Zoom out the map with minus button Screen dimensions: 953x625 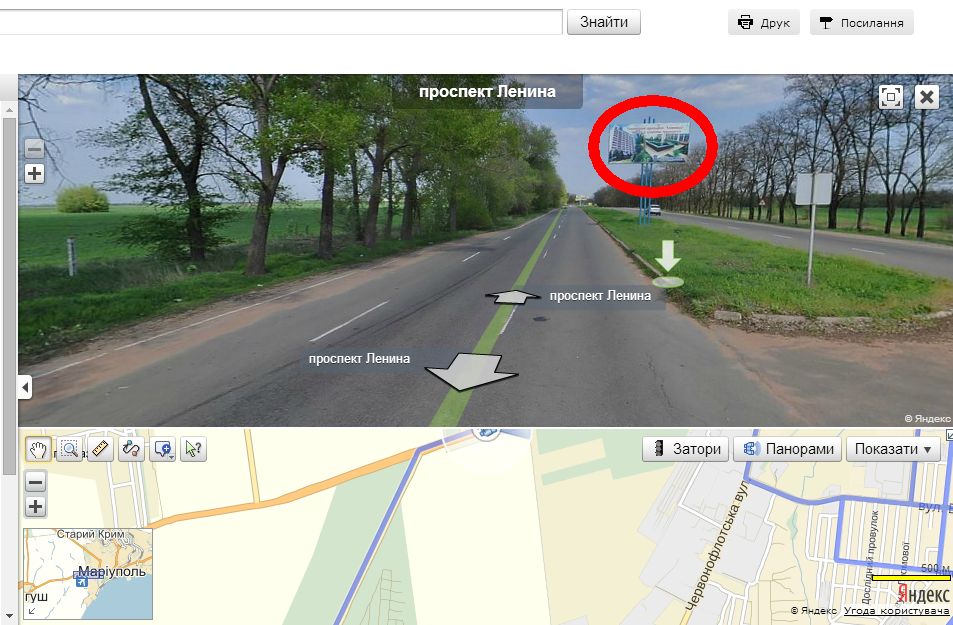click(35, 482)
